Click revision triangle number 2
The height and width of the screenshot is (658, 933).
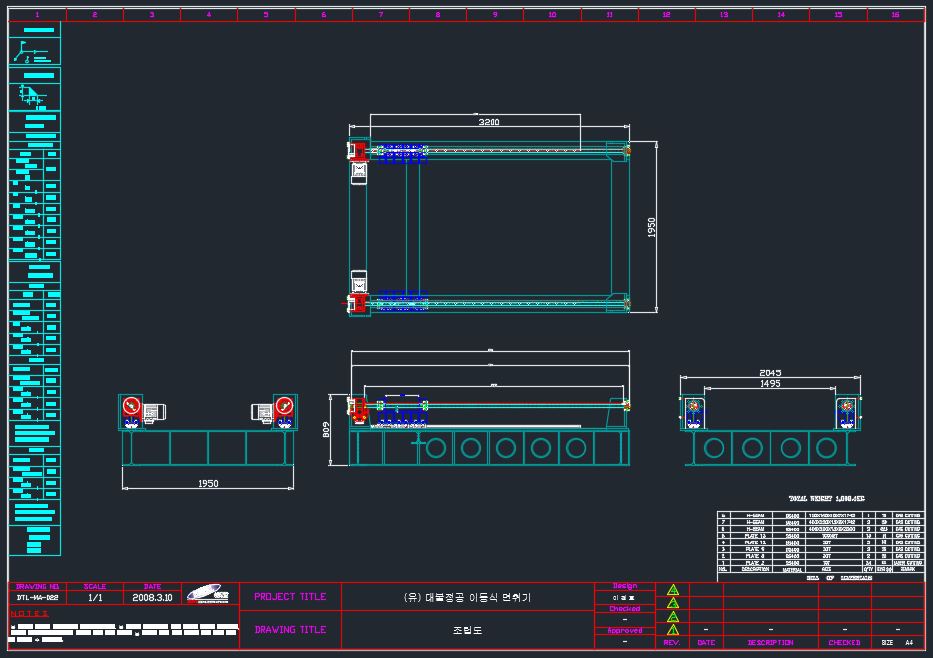[673, 616]
